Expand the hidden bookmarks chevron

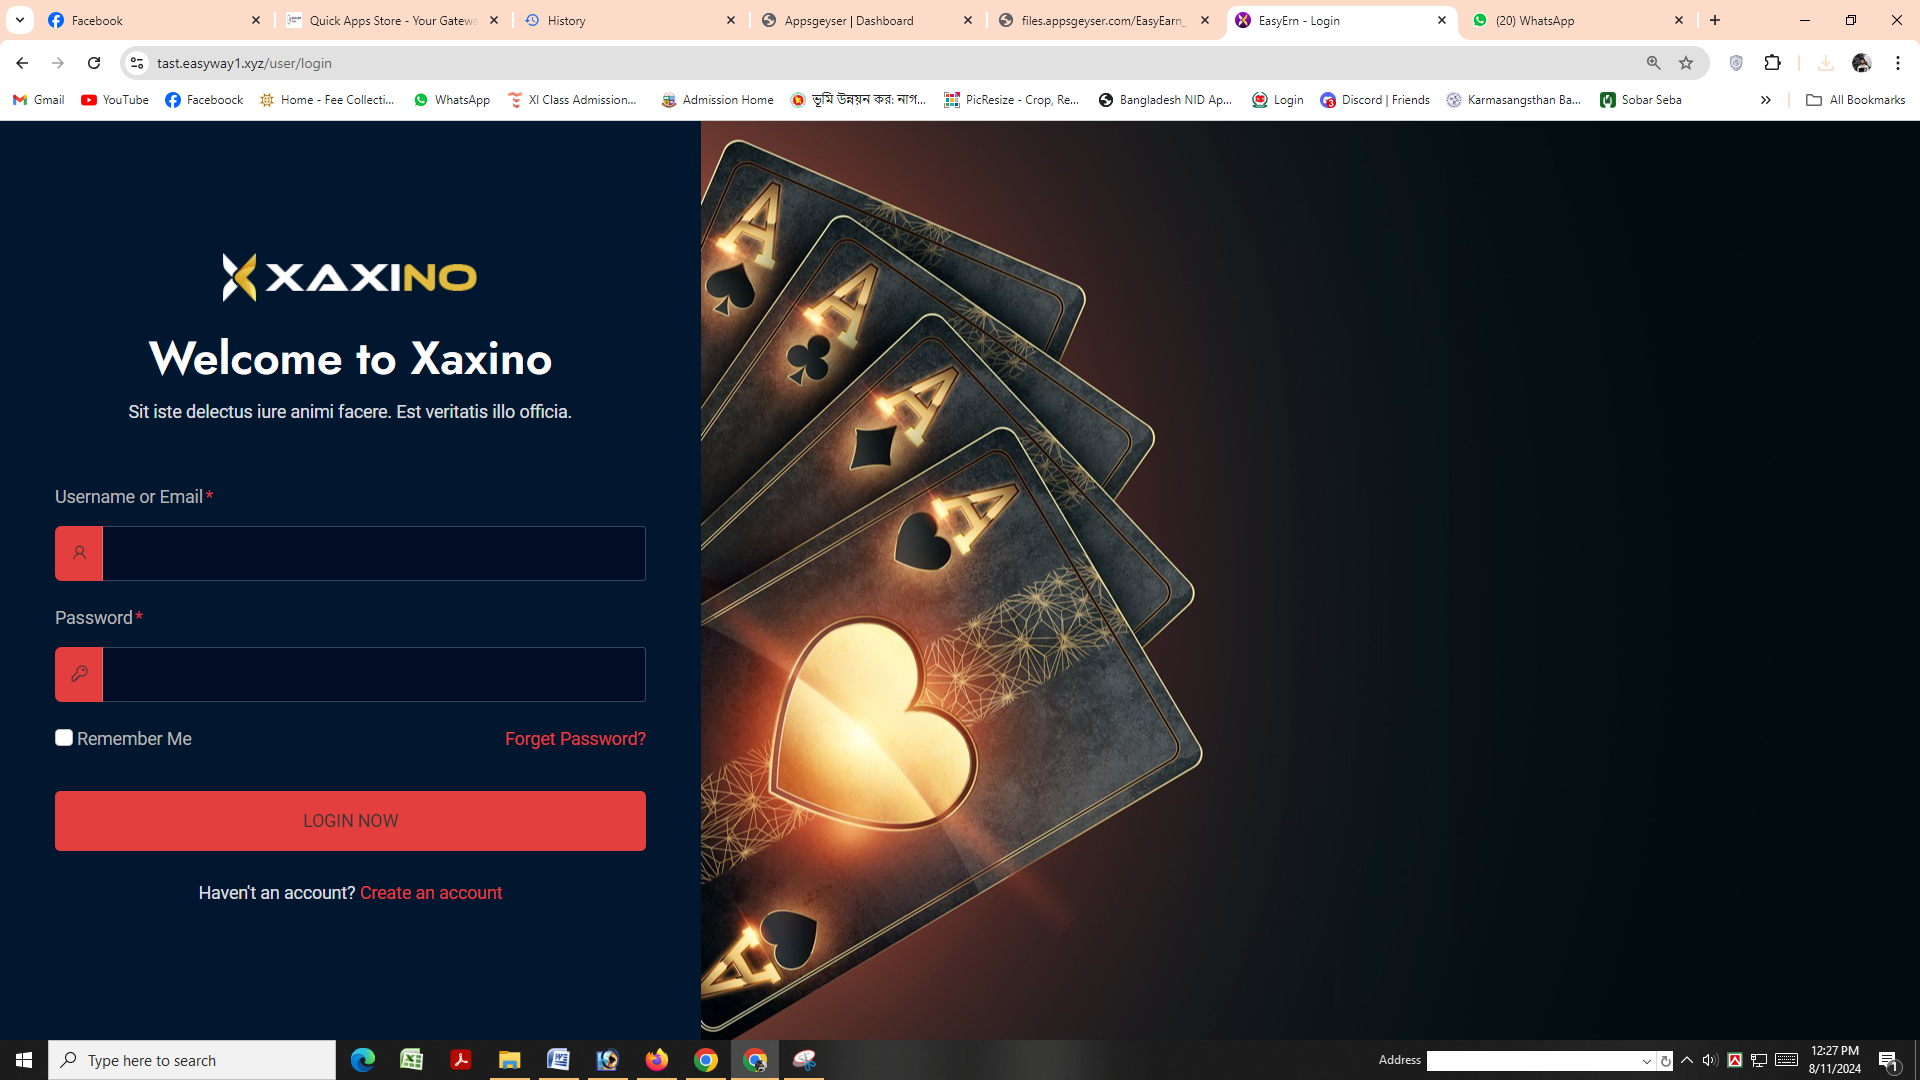click(1766, 100)
